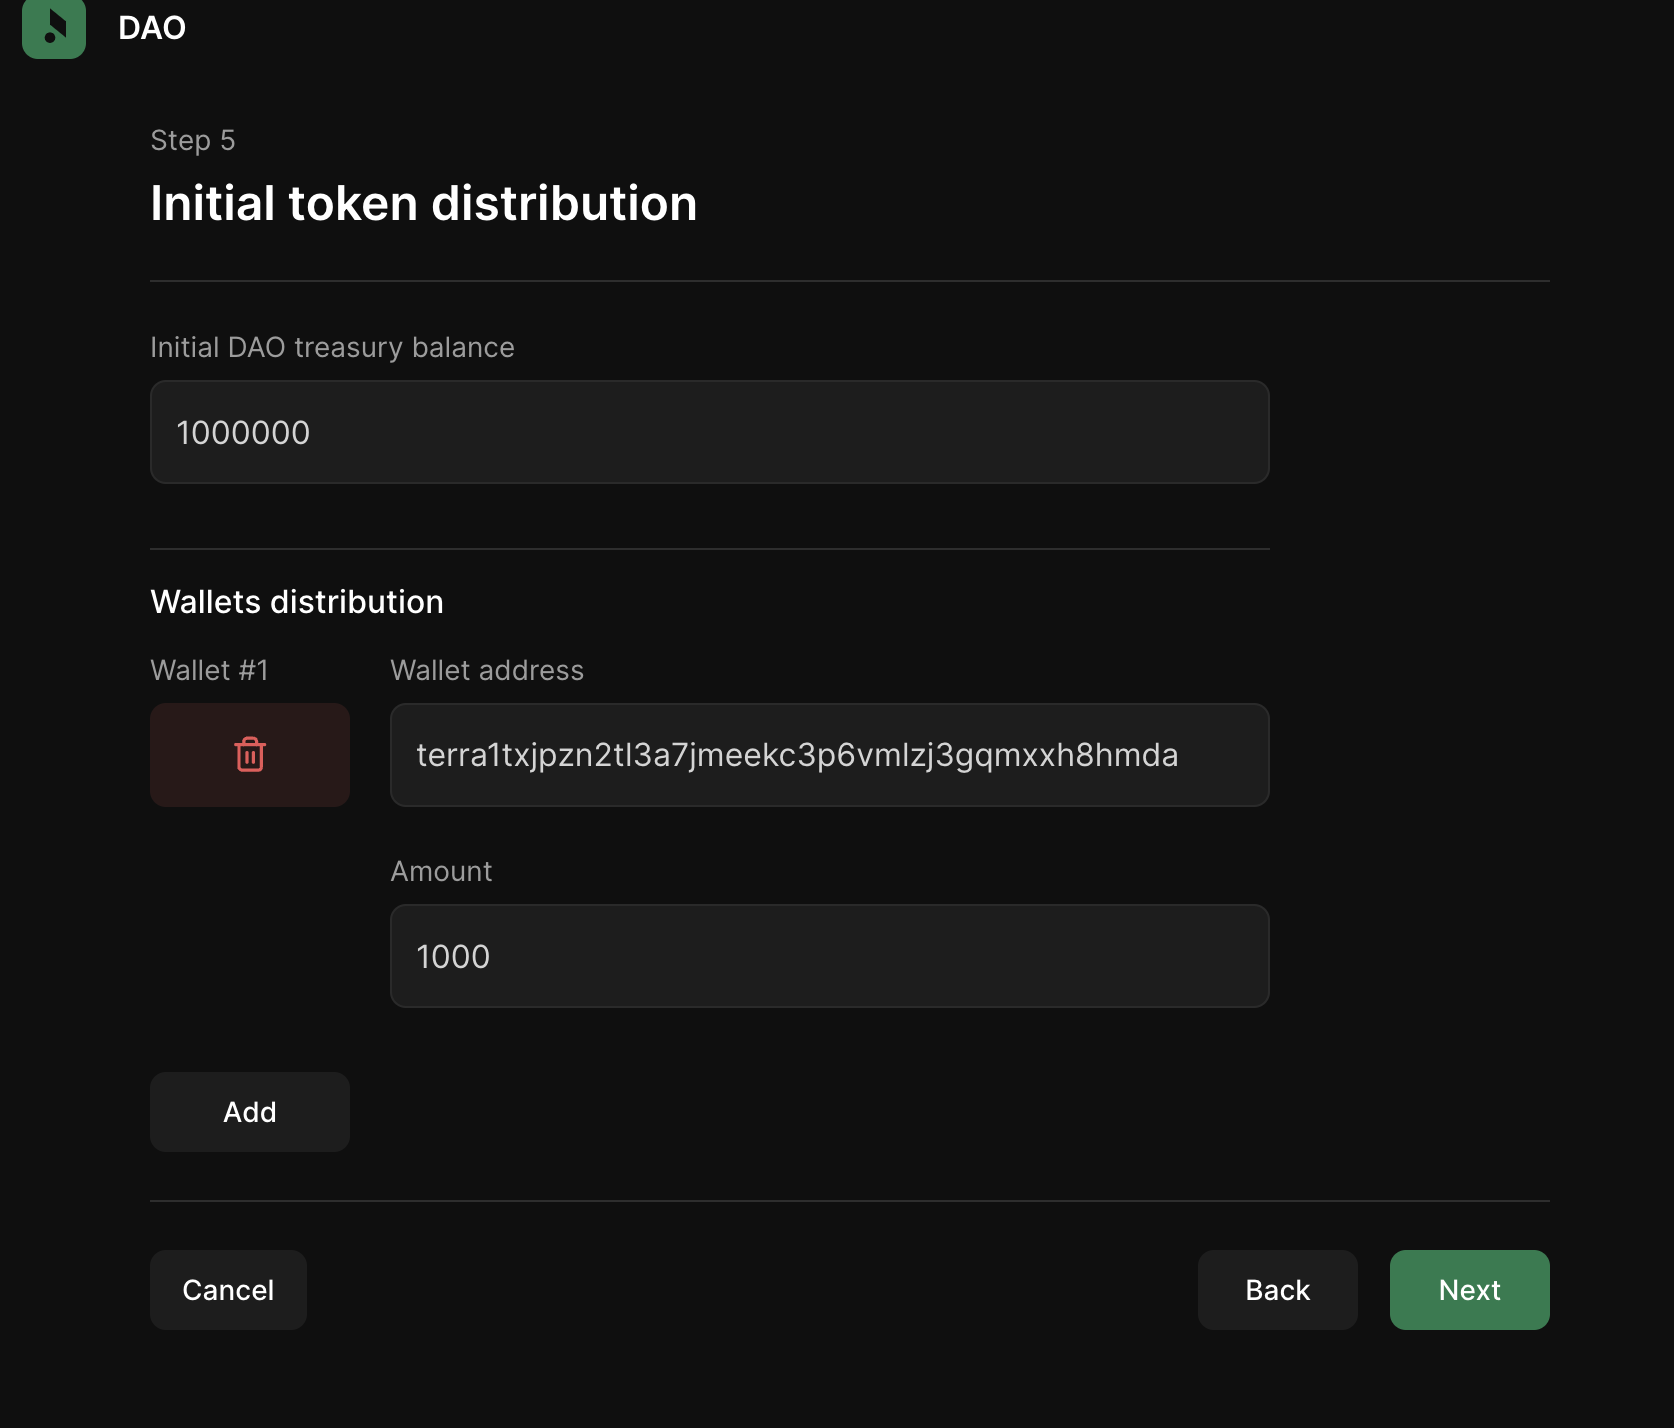Click the 'Wallet #1' label
Viewport: 1674px width, 1428px height.
point(209,670)
